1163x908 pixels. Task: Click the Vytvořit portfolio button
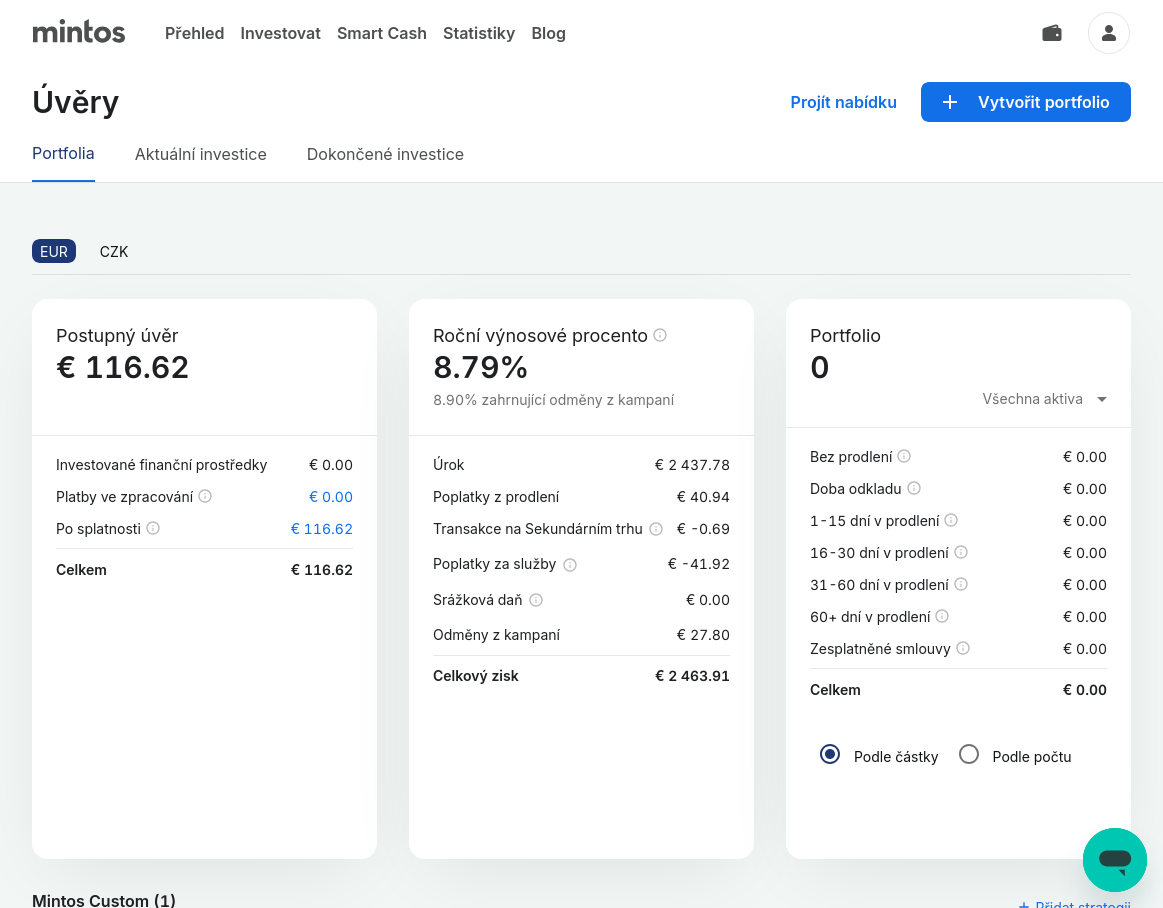coord(1025,102)
